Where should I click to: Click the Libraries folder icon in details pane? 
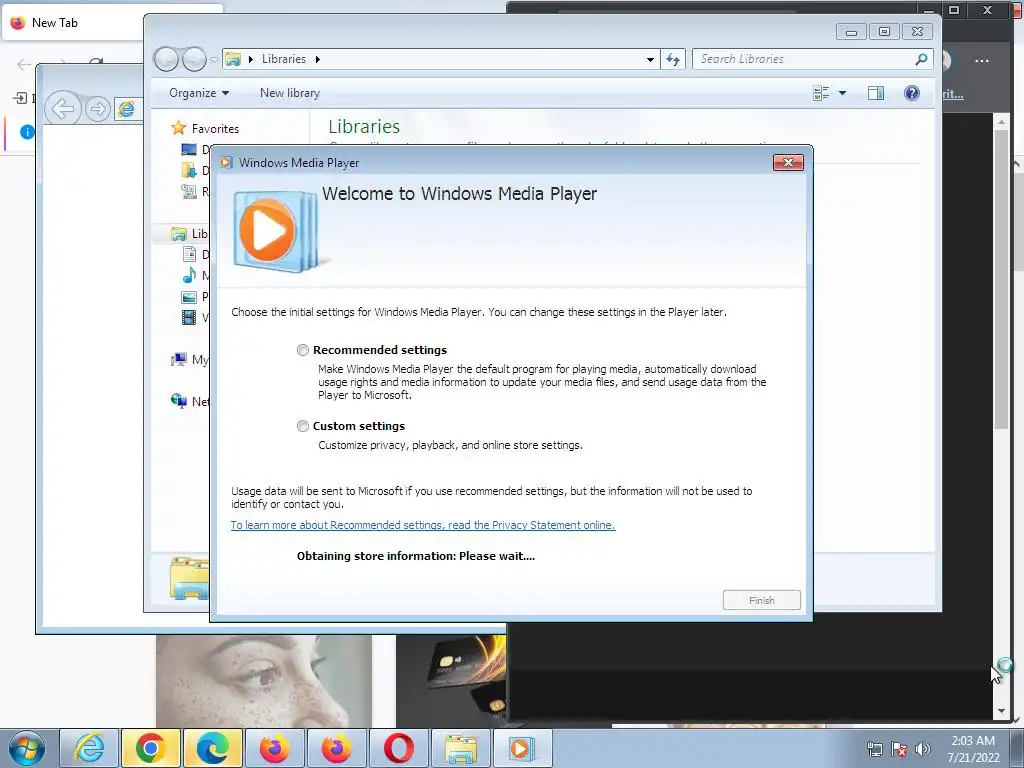pos(189,578)
